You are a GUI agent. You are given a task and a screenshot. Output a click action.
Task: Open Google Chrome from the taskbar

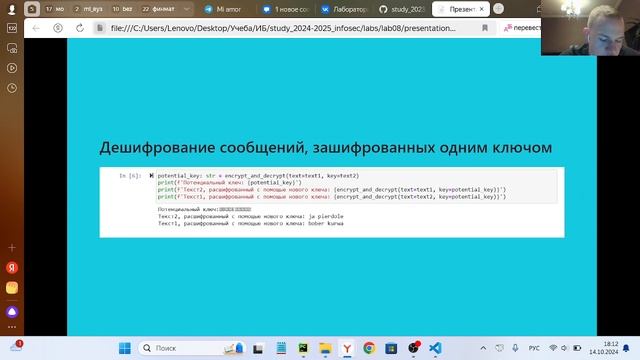pos(369,348)
